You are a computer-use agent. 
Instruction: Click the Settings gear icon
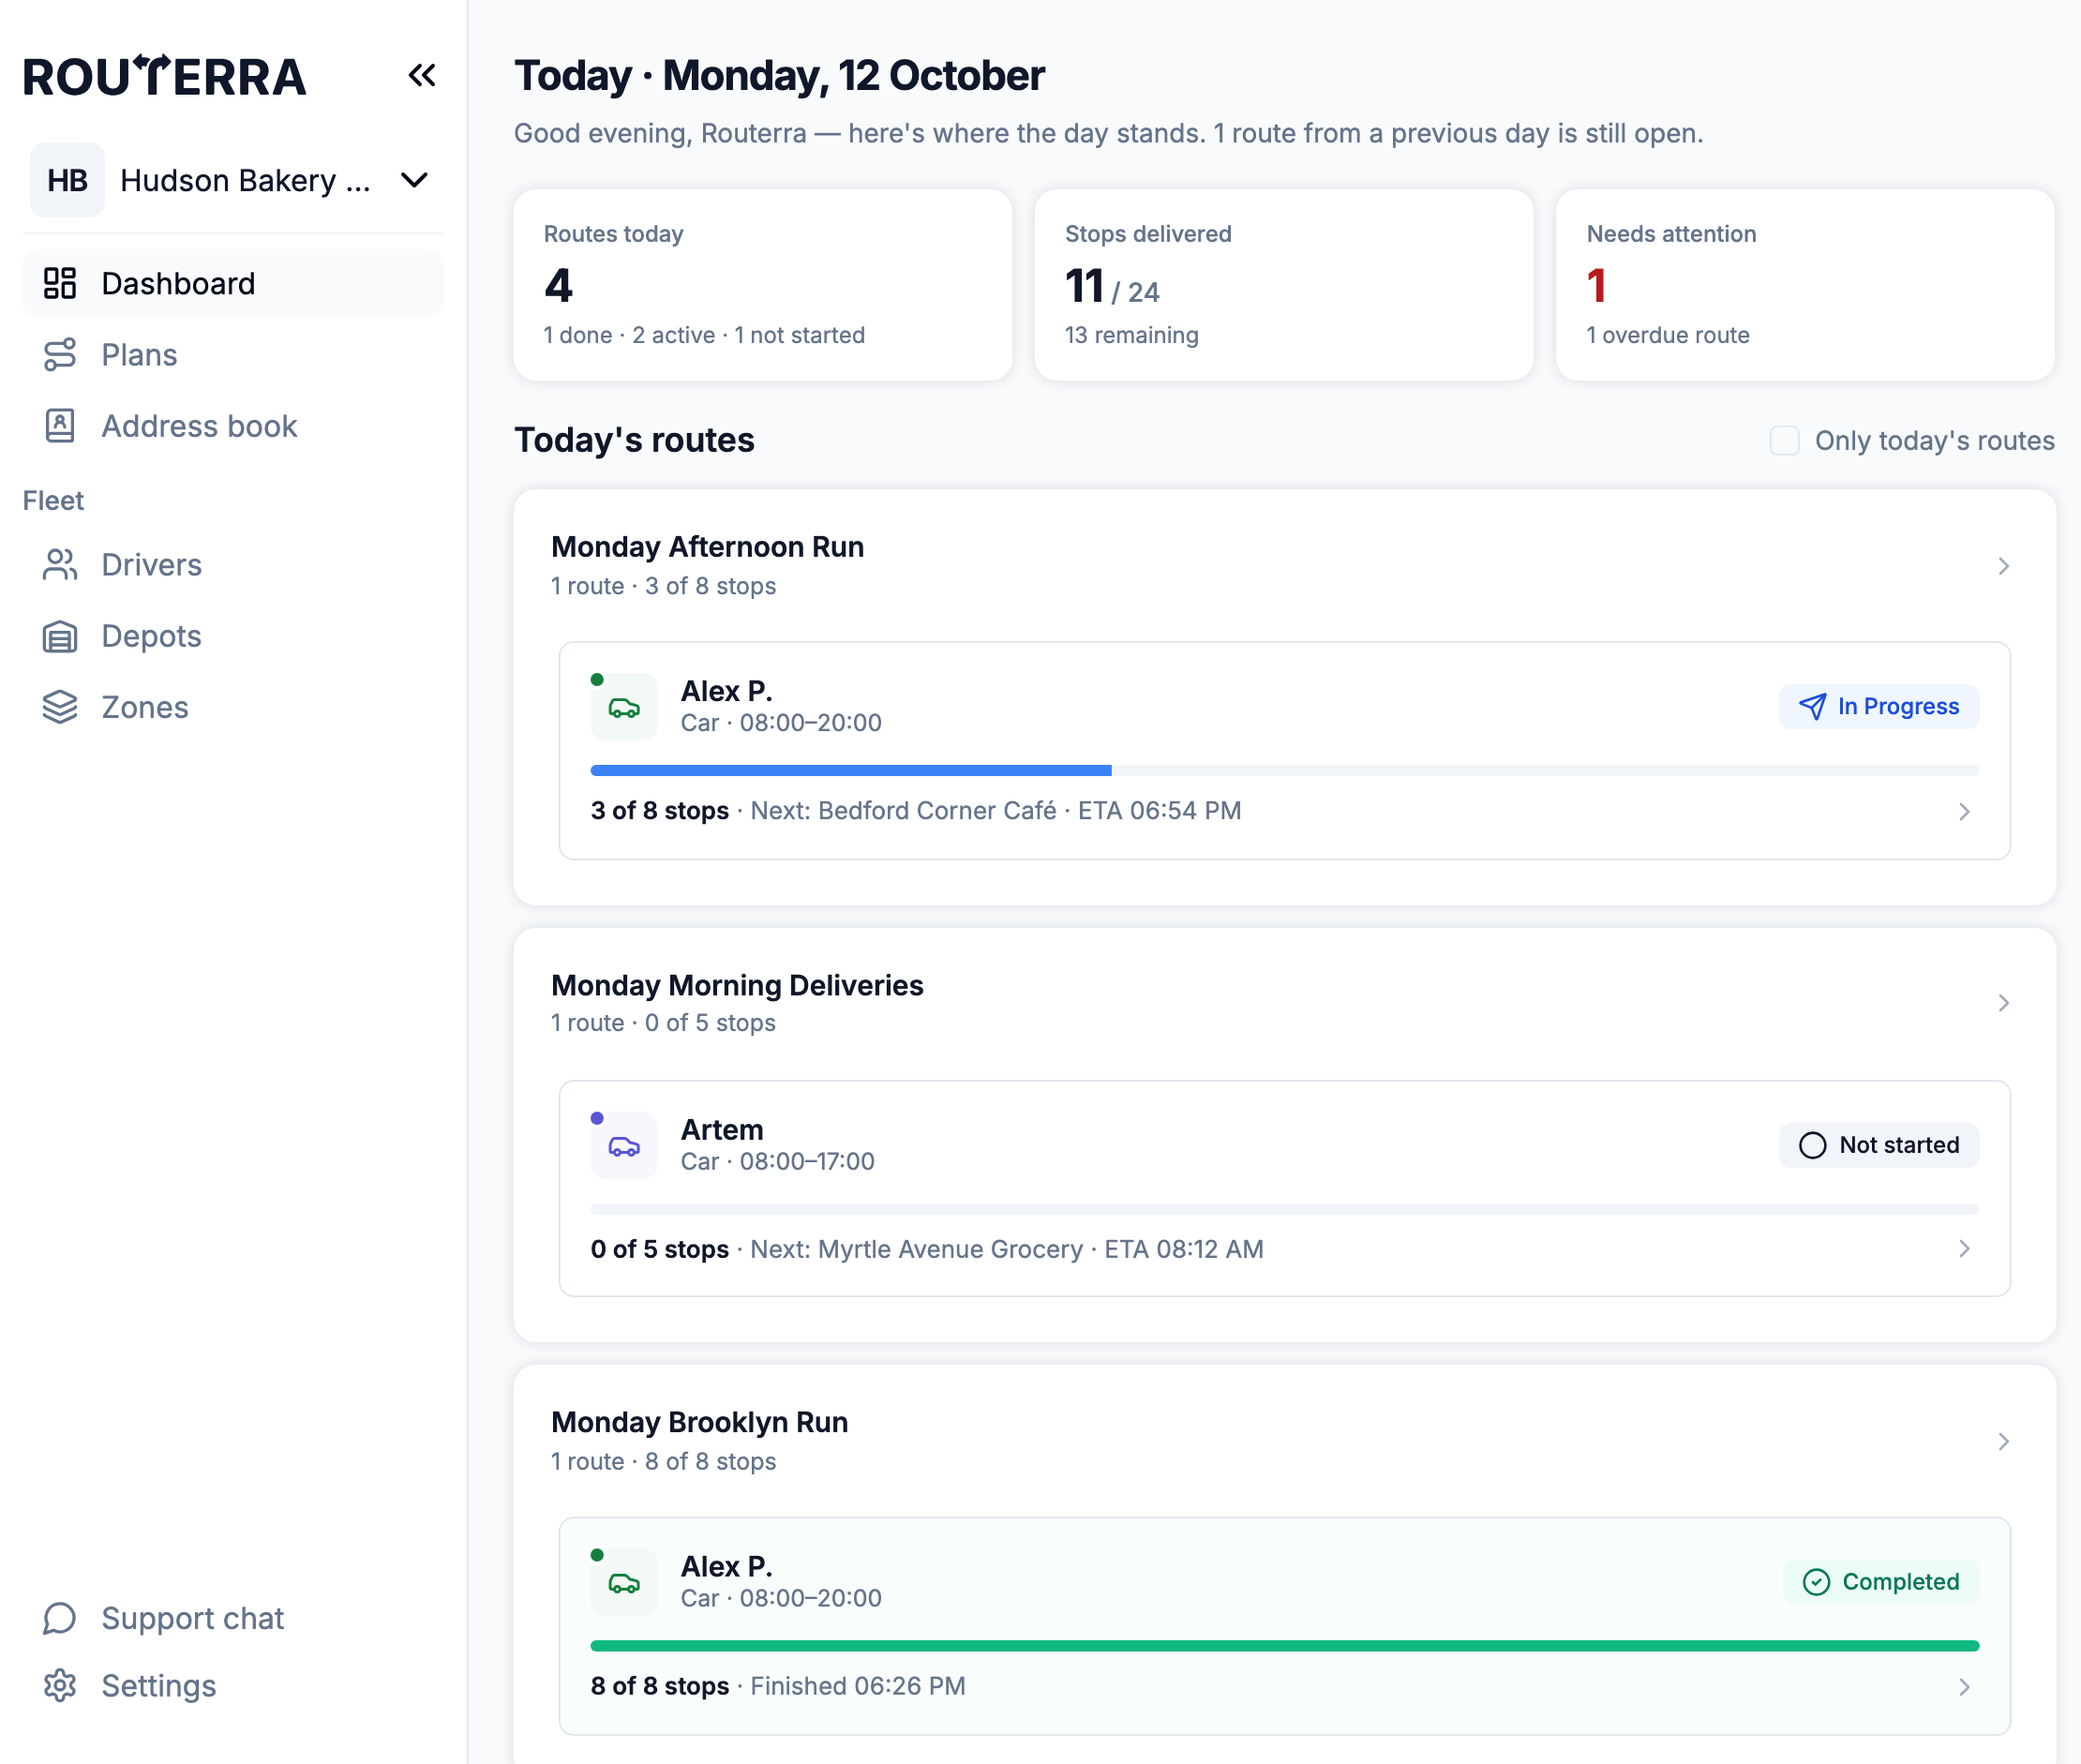pyautogui.click(x=60, y=1686)
